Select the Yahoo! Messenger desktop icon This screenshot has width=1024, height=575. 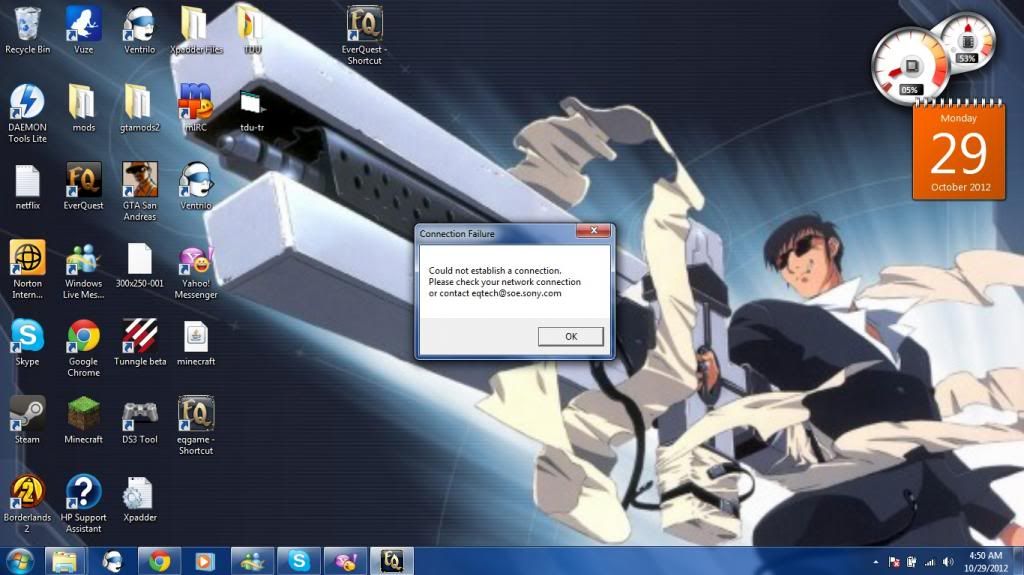(x=196, y=270)
